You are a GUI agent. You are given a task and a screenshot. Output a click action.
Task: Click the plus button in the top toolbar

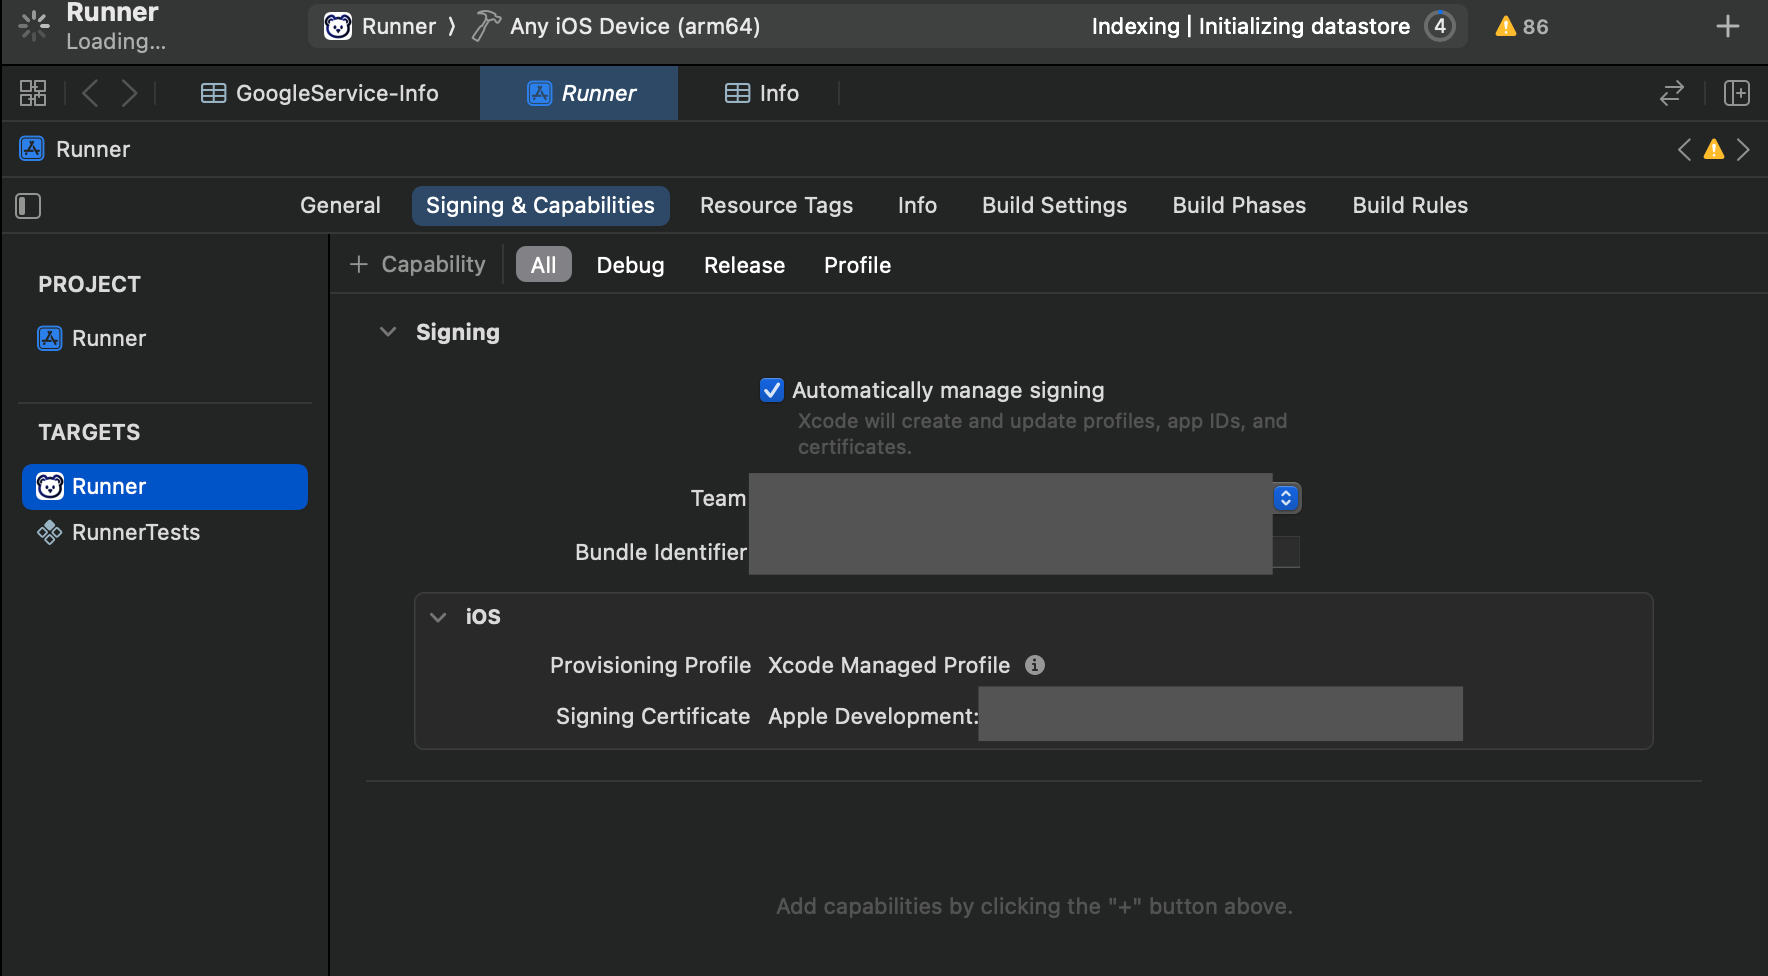tap(1727, 27)
